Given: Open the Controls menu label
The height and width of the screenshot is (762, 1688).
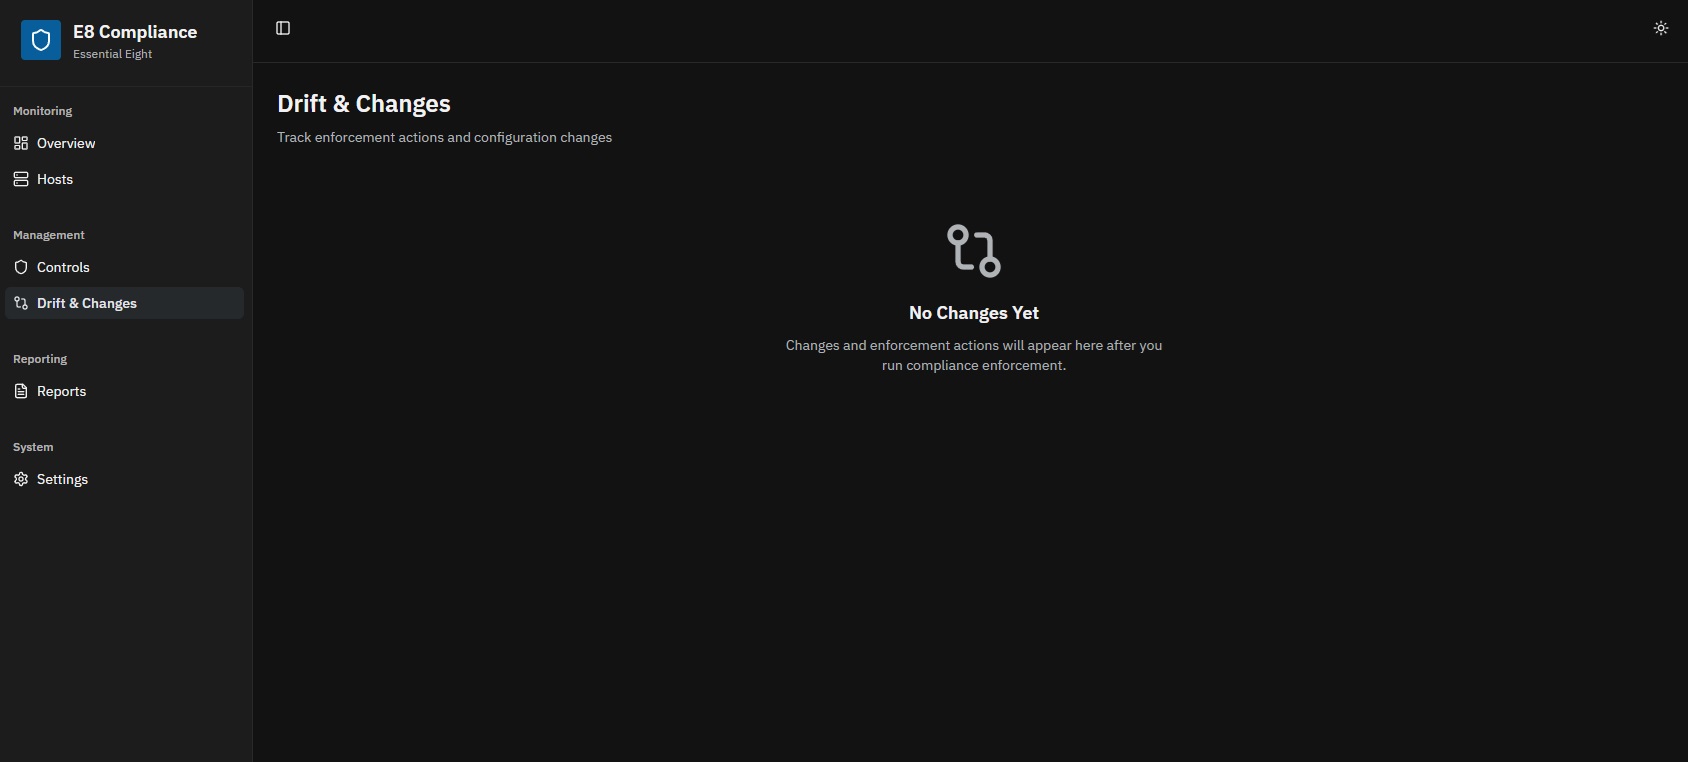Looking at the screenshot, I should (x=63, y=267).
